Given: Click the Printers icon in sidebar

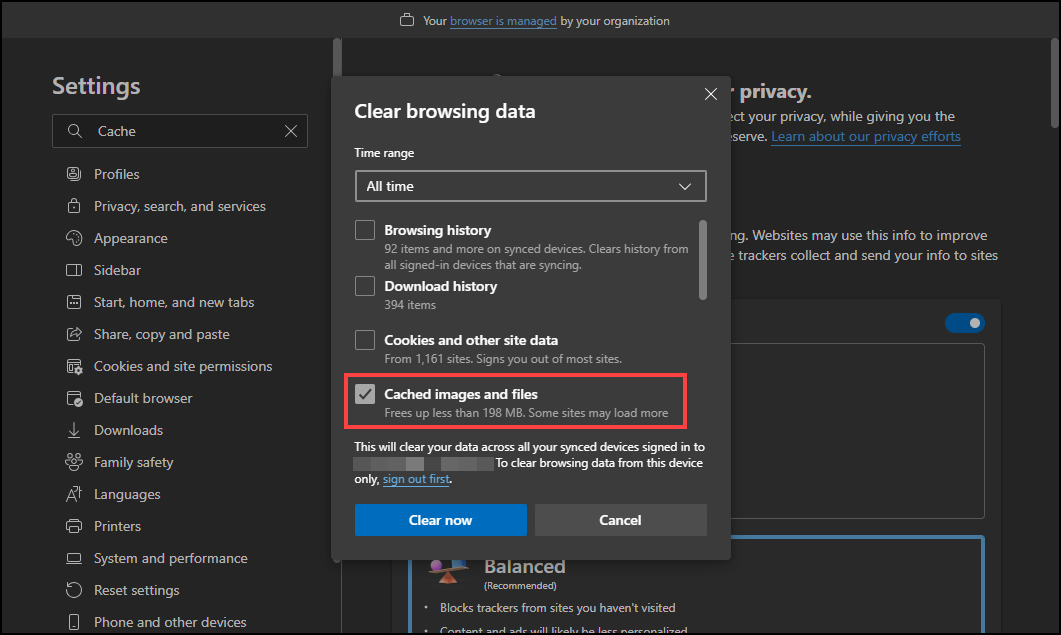Looking at the screenshot, I should click(x=73, y=526).
